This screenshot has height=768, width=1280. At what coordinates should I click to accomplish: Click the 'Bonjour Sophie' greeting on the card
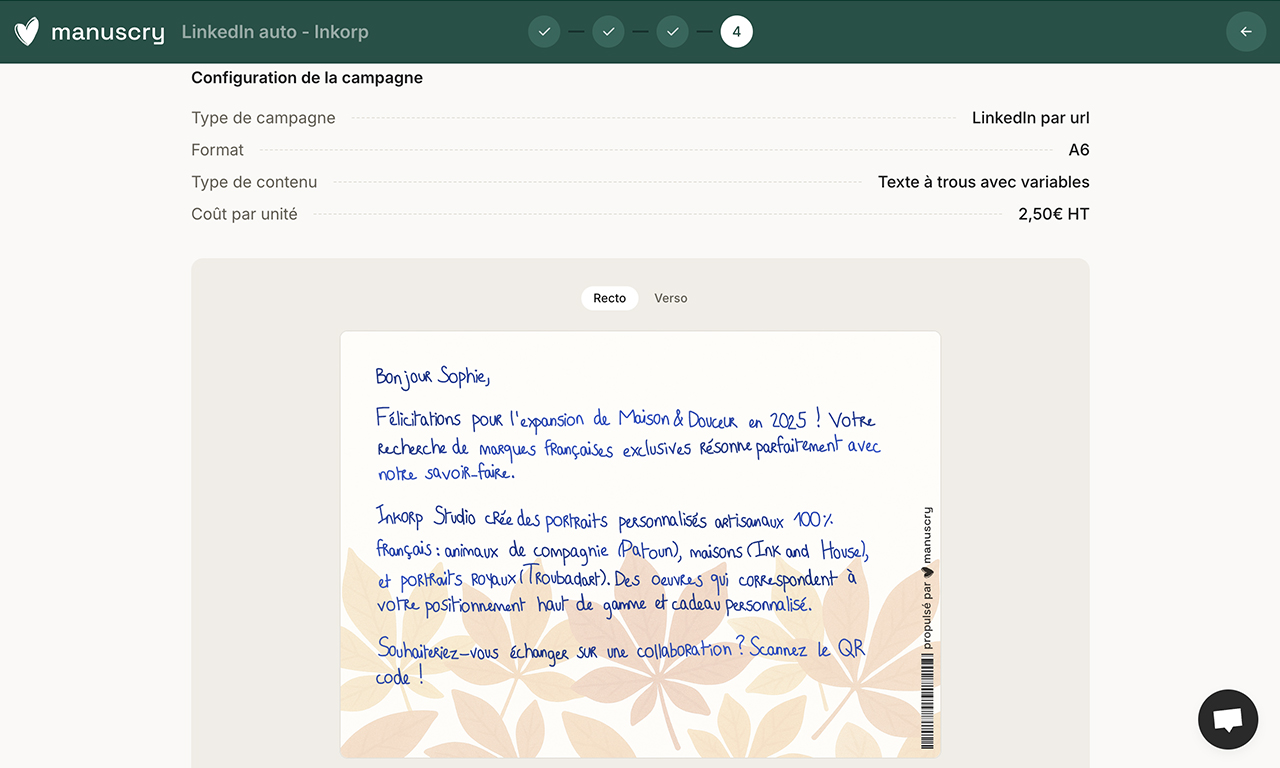point(432,376)
